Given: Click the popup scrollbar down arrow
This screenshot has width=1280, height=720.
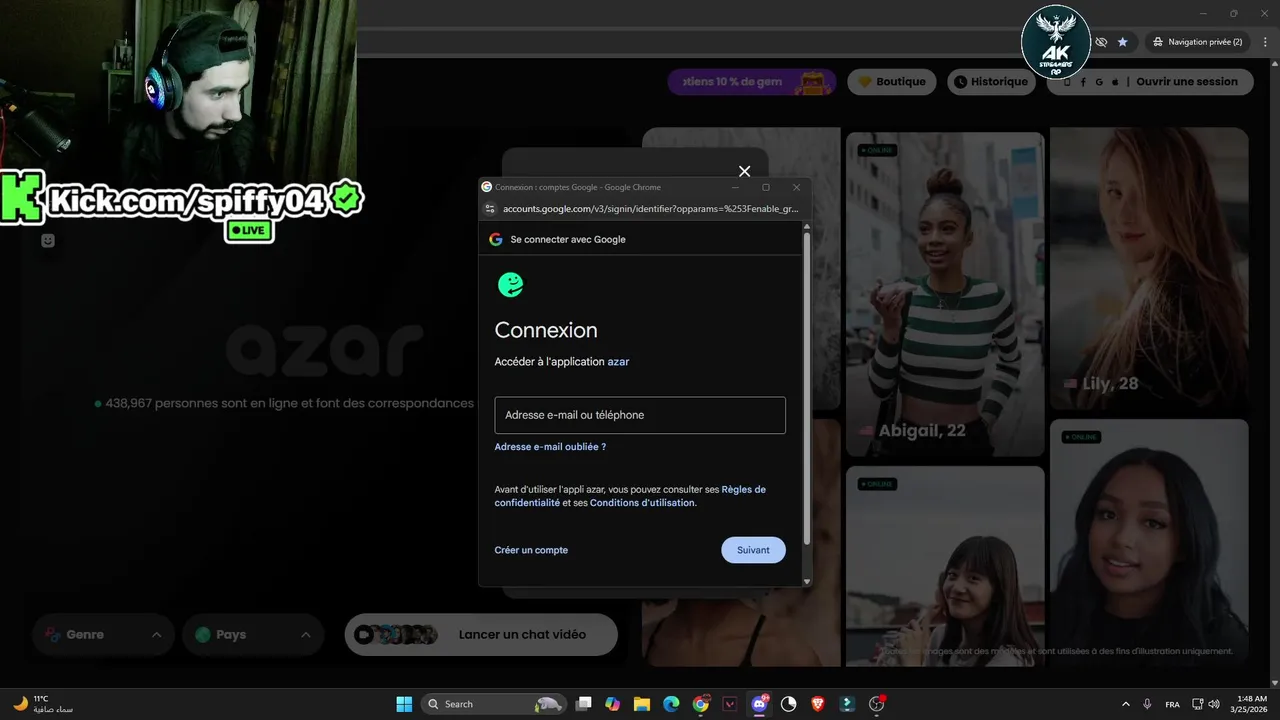Looking at the screenshot, I should [807, 581].
